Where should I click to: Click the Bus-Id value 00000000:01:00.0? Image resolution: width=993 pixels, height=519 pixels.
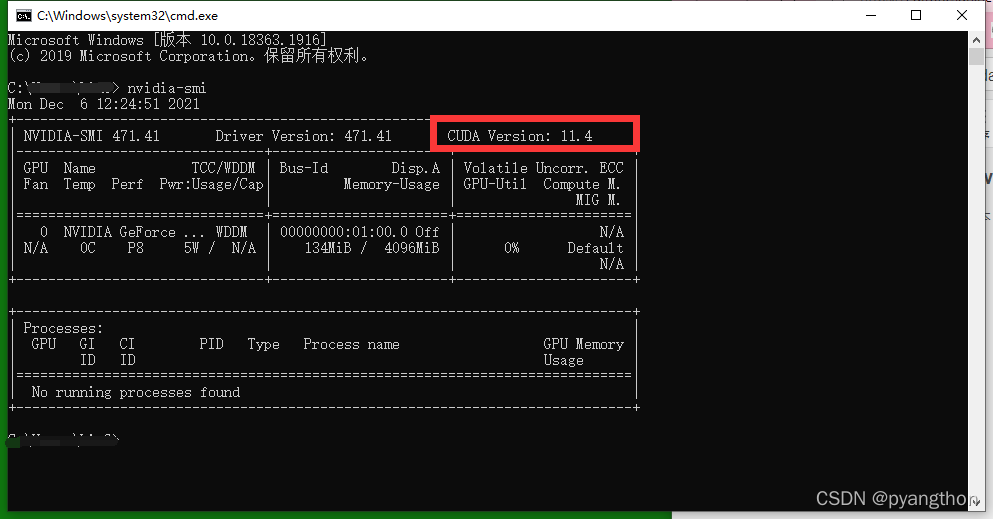click(x=343, y=232)
